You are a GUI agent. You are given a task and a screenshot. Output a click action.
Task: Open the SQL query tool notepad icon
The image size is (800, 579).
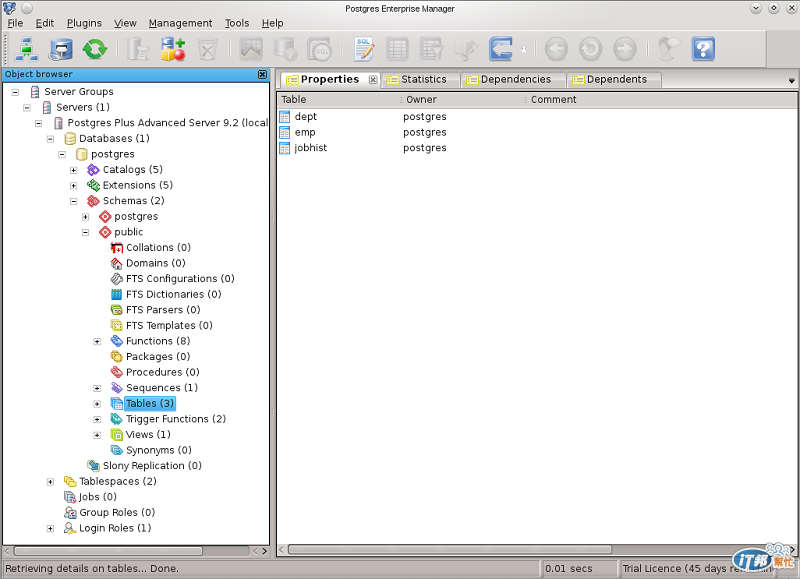click(364, 49)
